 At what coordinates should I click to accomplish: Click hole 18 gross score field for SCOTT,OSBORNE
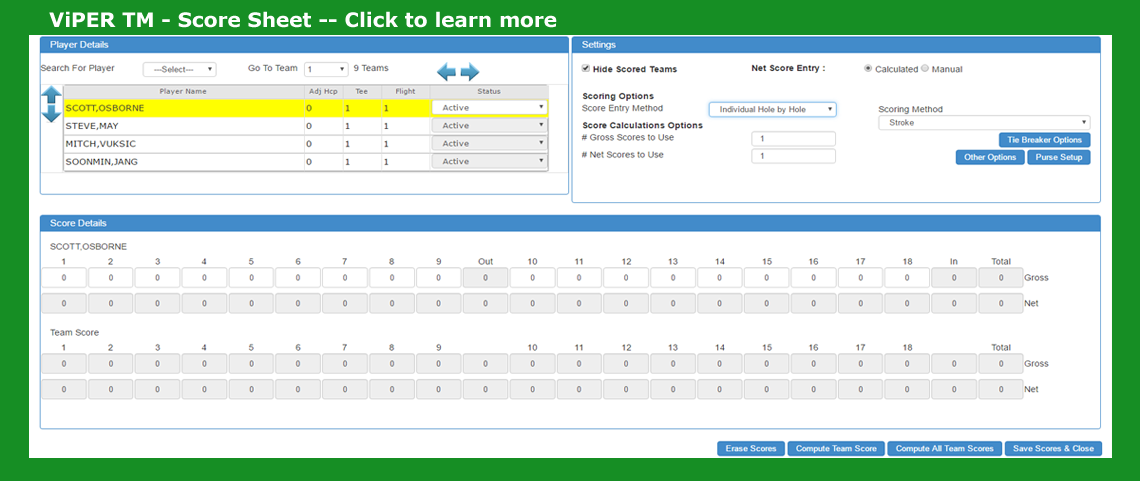coord(907,278)
